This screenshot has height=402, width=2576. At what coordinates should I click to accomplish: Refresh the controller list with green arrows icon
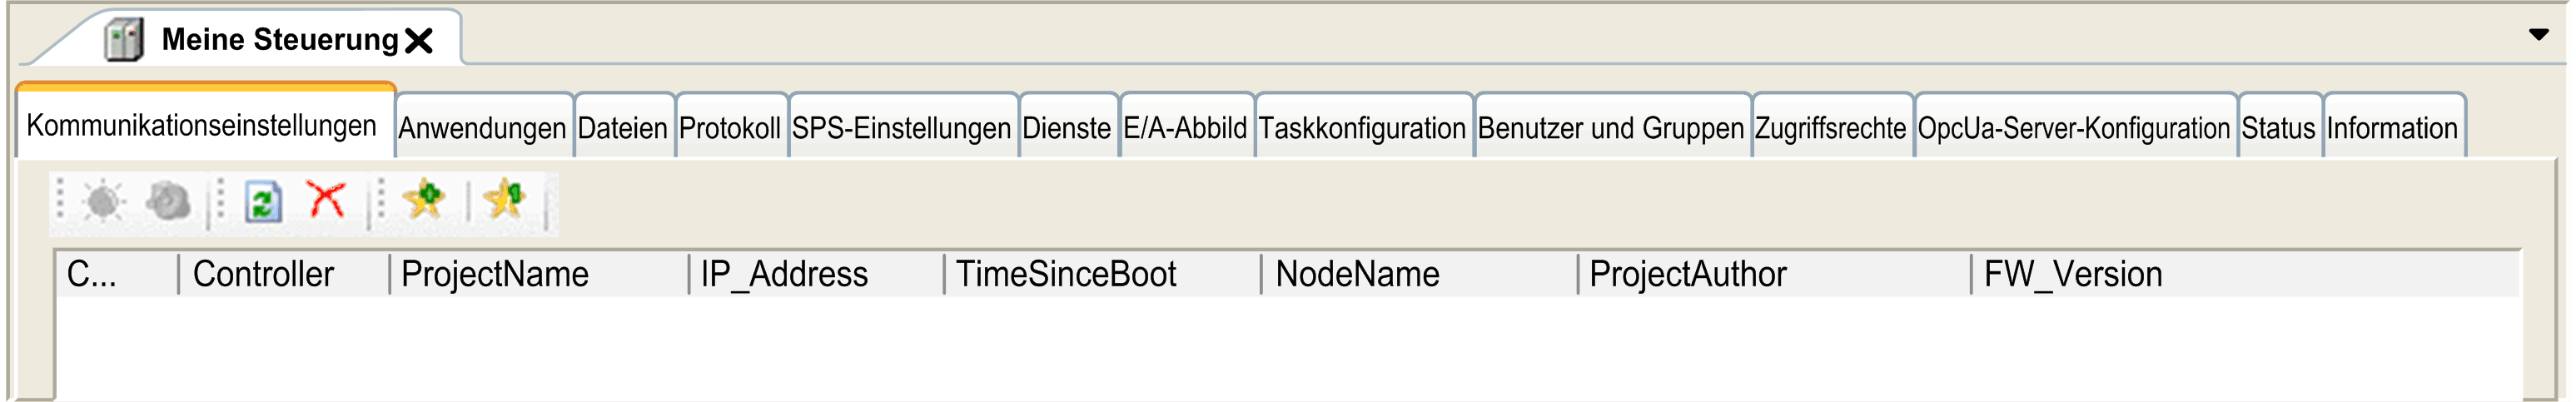(x=263, y=201)
